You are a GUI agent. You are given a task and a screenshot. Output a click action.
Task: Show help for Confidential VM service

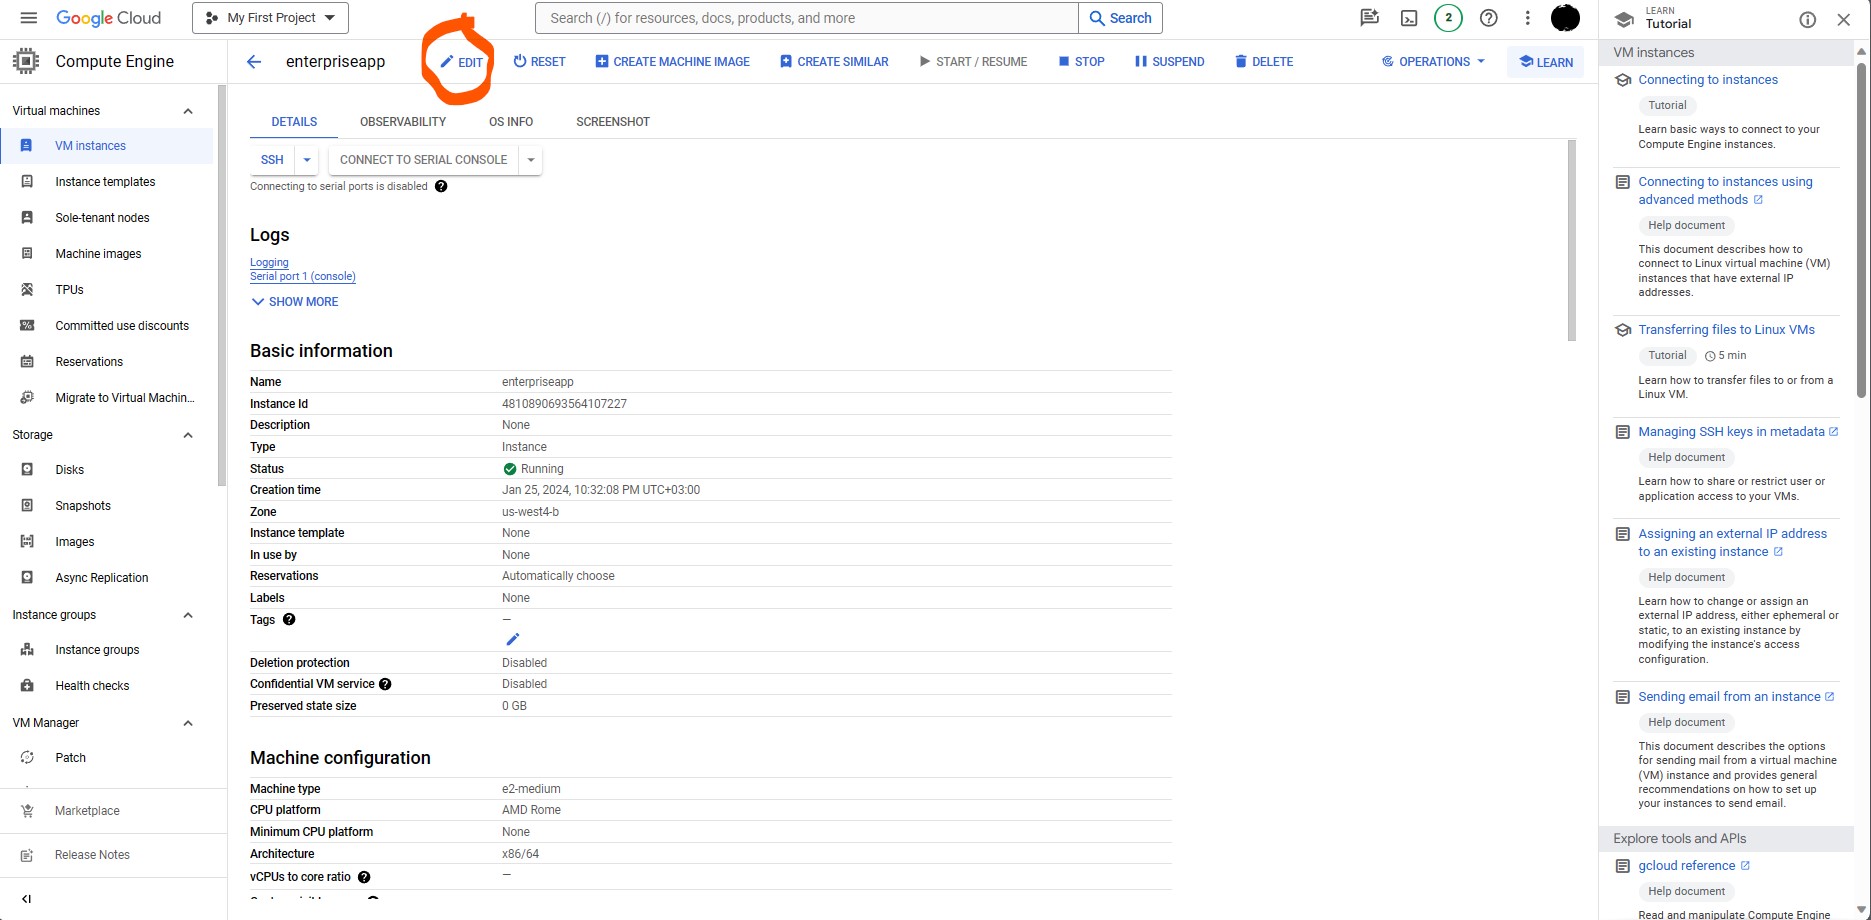click(x=385, y=684)
